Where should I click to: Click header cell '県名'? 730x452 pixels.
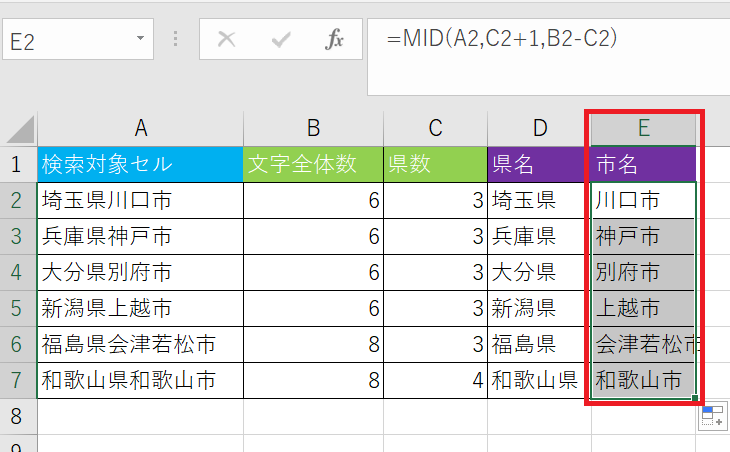coord(539,164)
